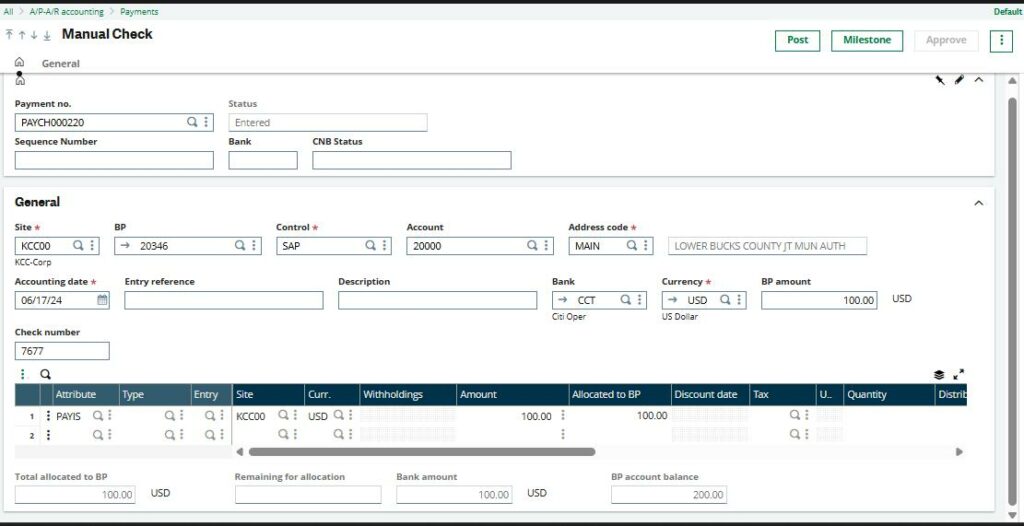This screenshot has width=1024, height=526.
Task: Open the Currency field actions menu
Action: (739, 300)
